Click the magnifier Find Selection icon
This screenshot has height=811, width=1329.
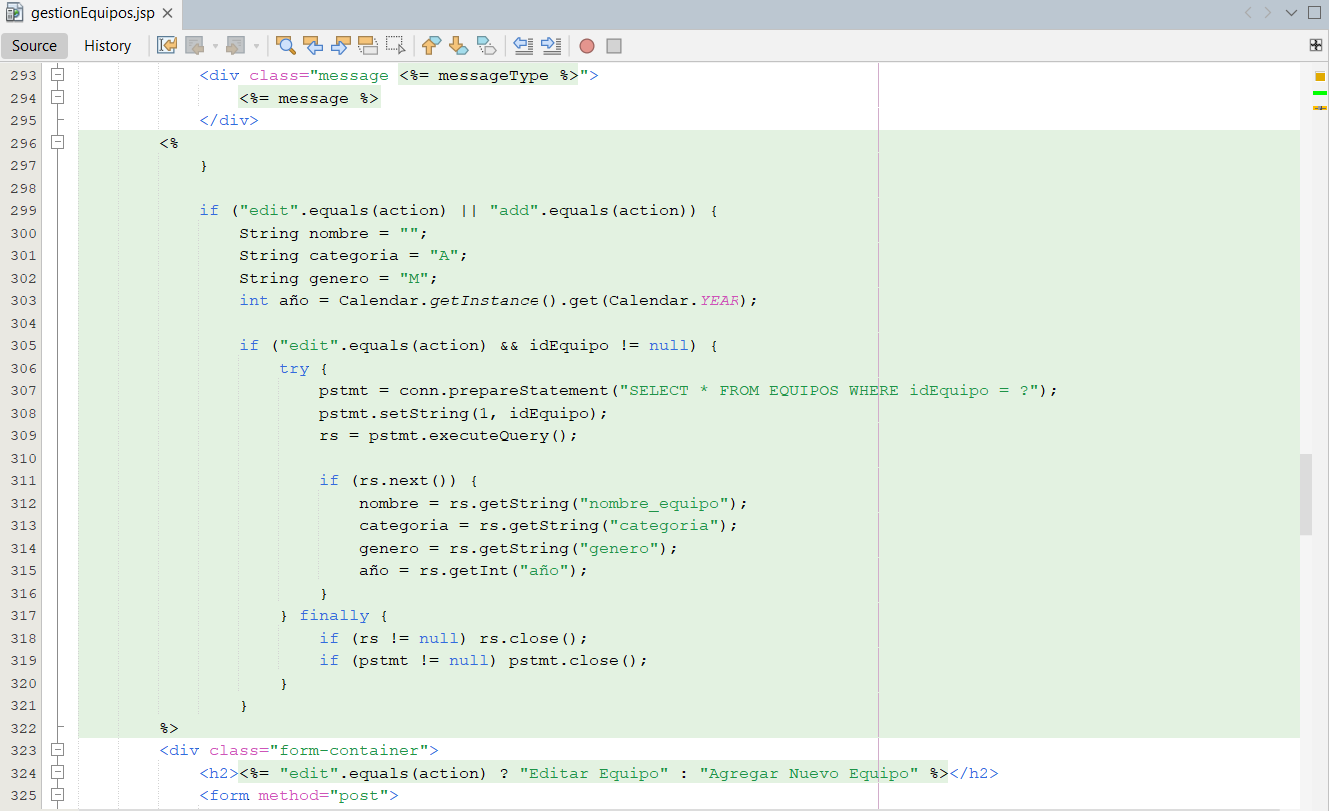(x=286, y=46)
